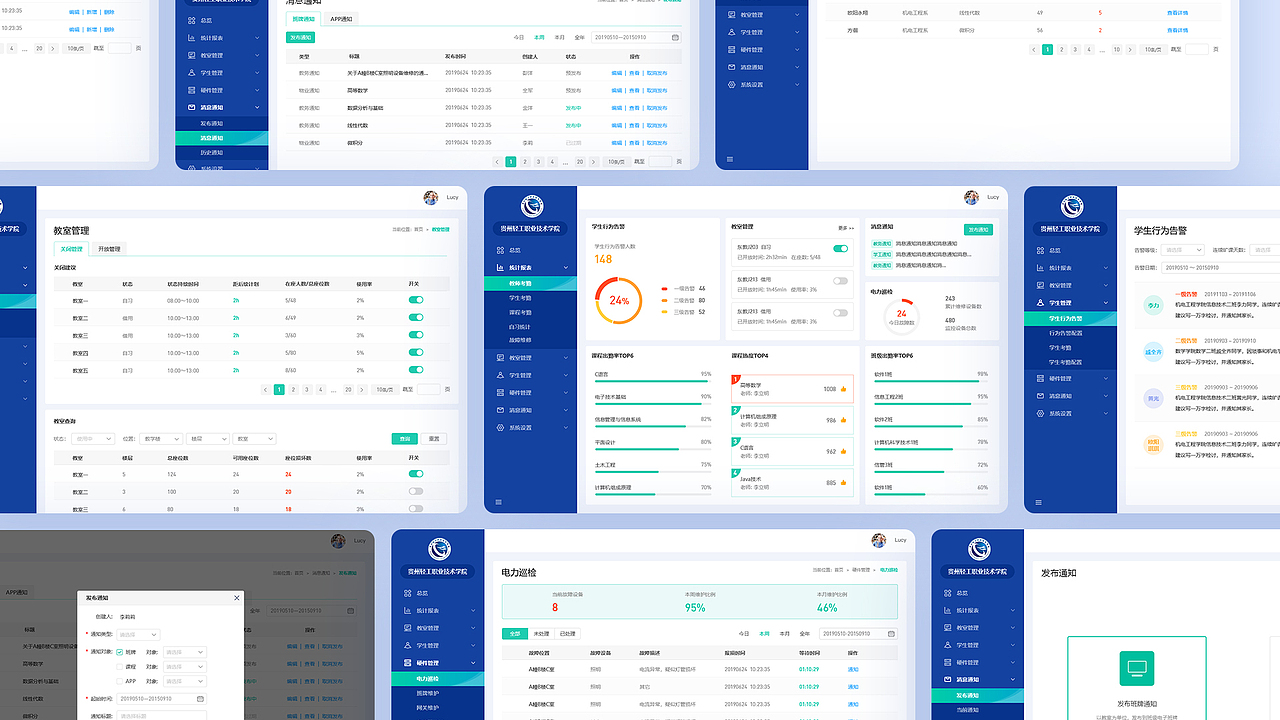Open the 告警等级 dropdown in the 学生行为告警 panel
This screenshot has height=720, width=1280.
click(1183, 250)
